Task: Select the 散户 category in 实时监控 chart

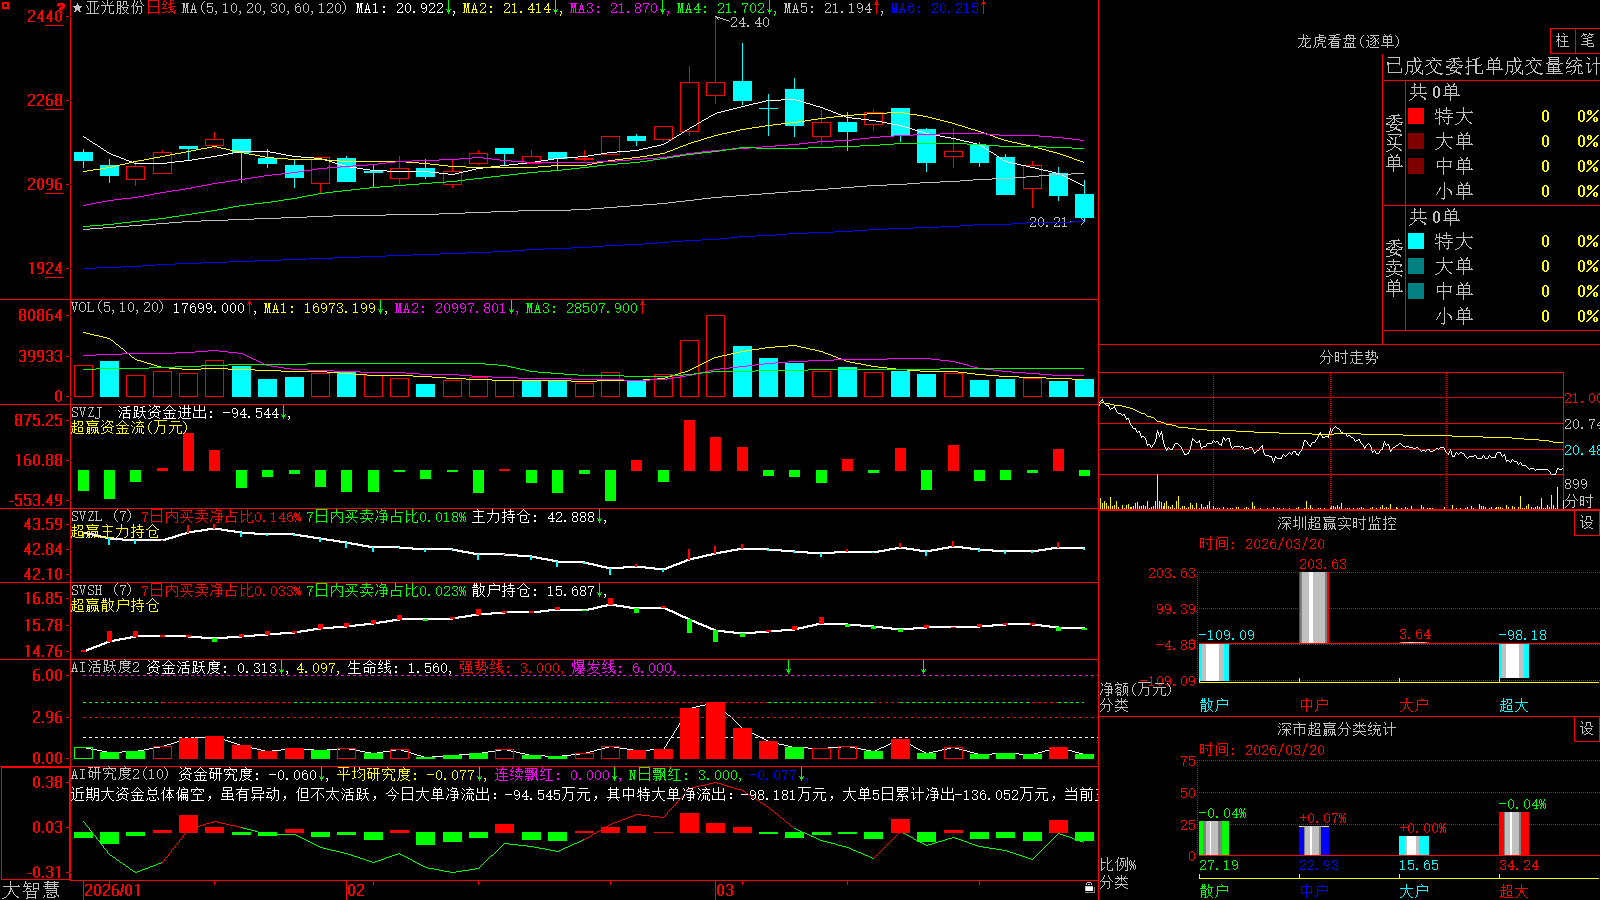Action: coord(1214,705)
